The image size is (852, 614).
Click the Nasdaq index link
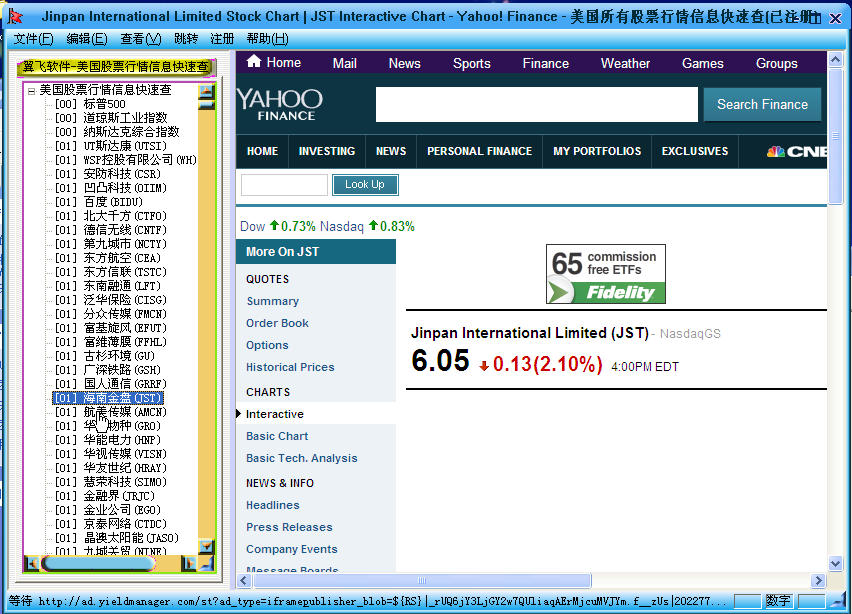342,227
